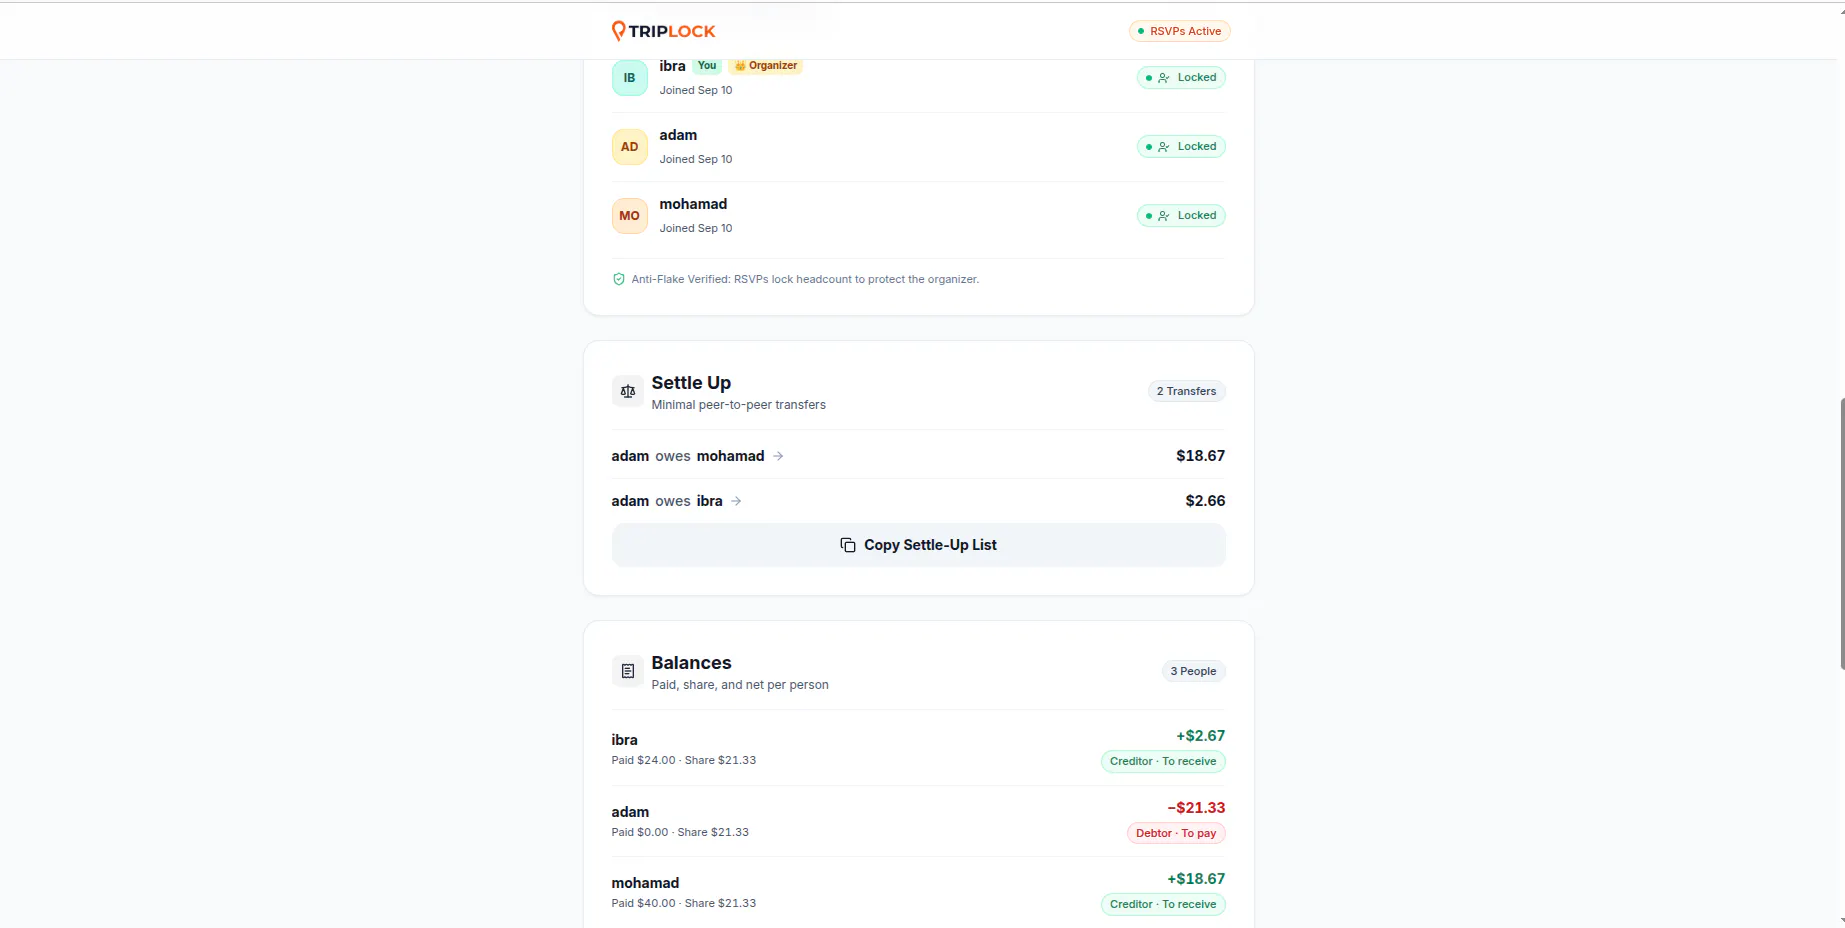This screenshot has width=1845, height=928.
Task: Click the Settle Up heading
Action: click(x=691, y=383)
